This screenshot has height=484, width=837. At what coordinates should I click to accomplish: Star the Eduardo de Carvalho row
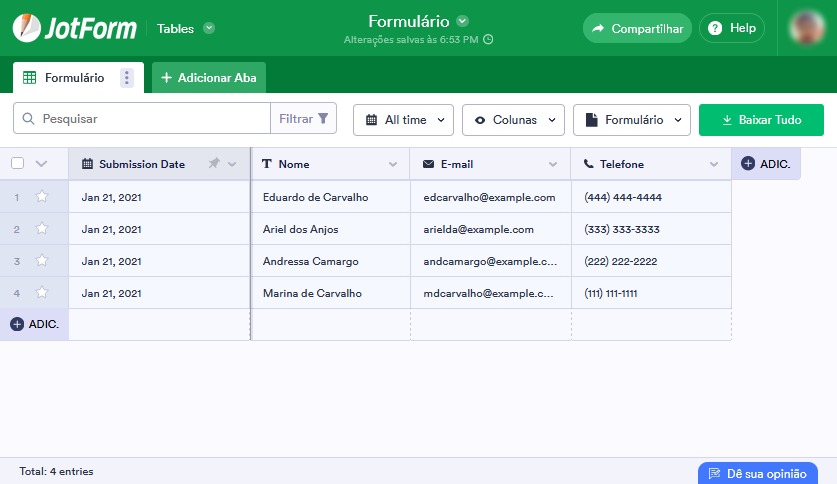tap(42, 197)
